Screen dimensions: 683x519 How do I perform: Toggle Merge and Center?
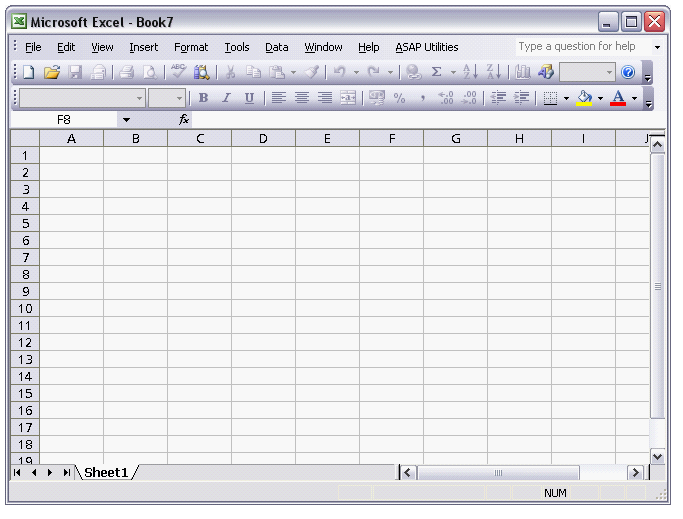[x=348, y=98]
